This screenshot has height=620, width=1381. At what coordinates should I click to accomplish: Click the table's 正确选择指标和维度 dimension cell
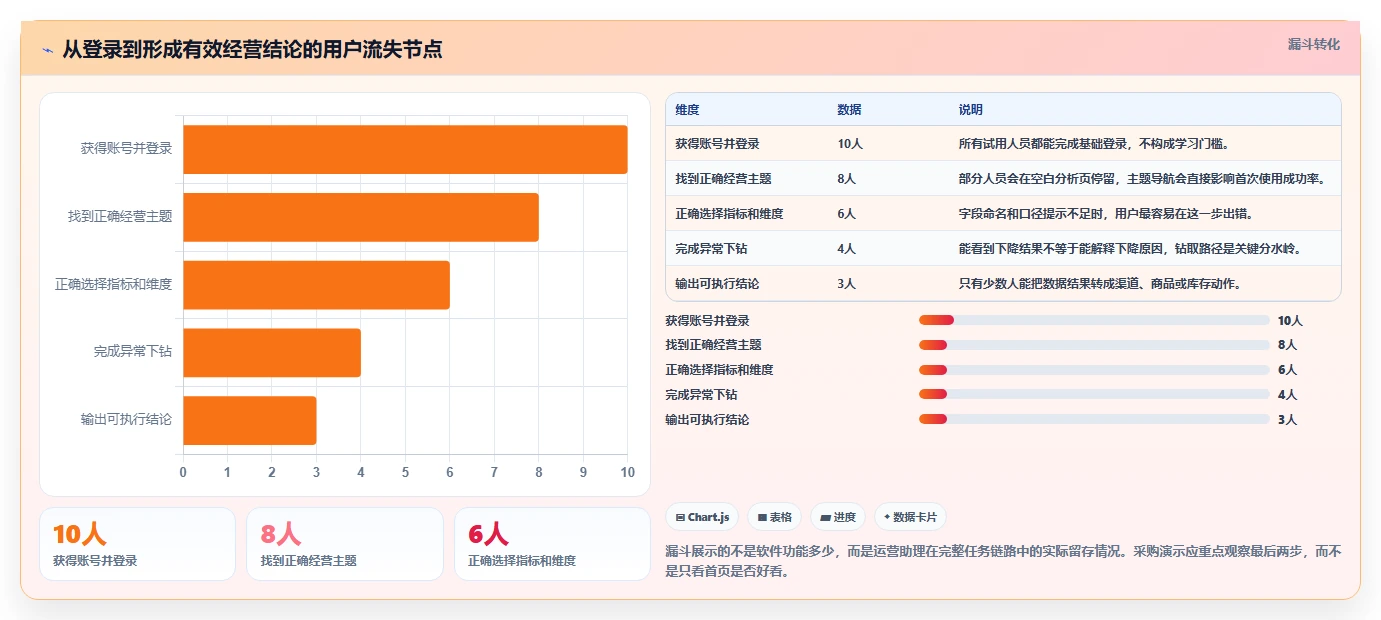tap(729, 214)
